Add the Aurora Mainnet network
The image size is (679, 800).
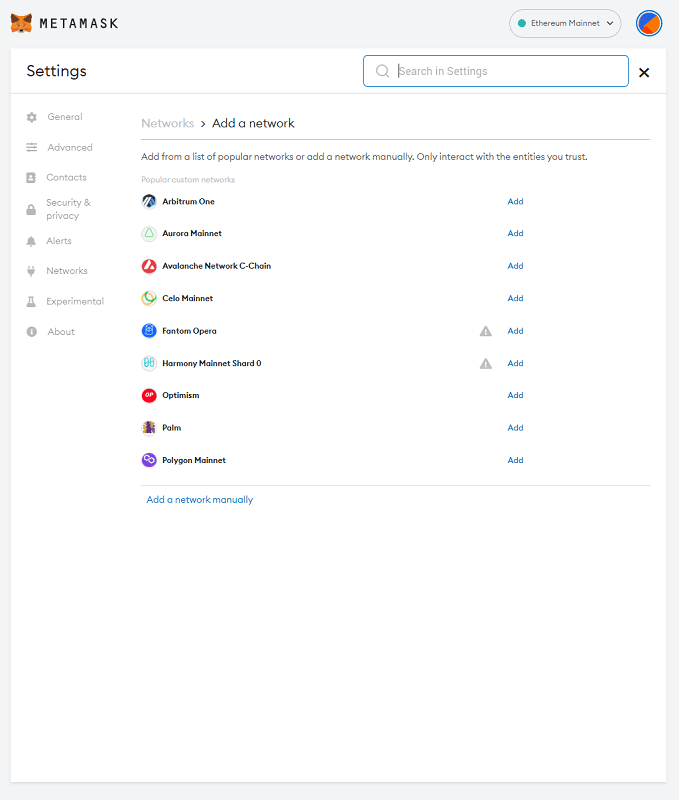point(515,233)
